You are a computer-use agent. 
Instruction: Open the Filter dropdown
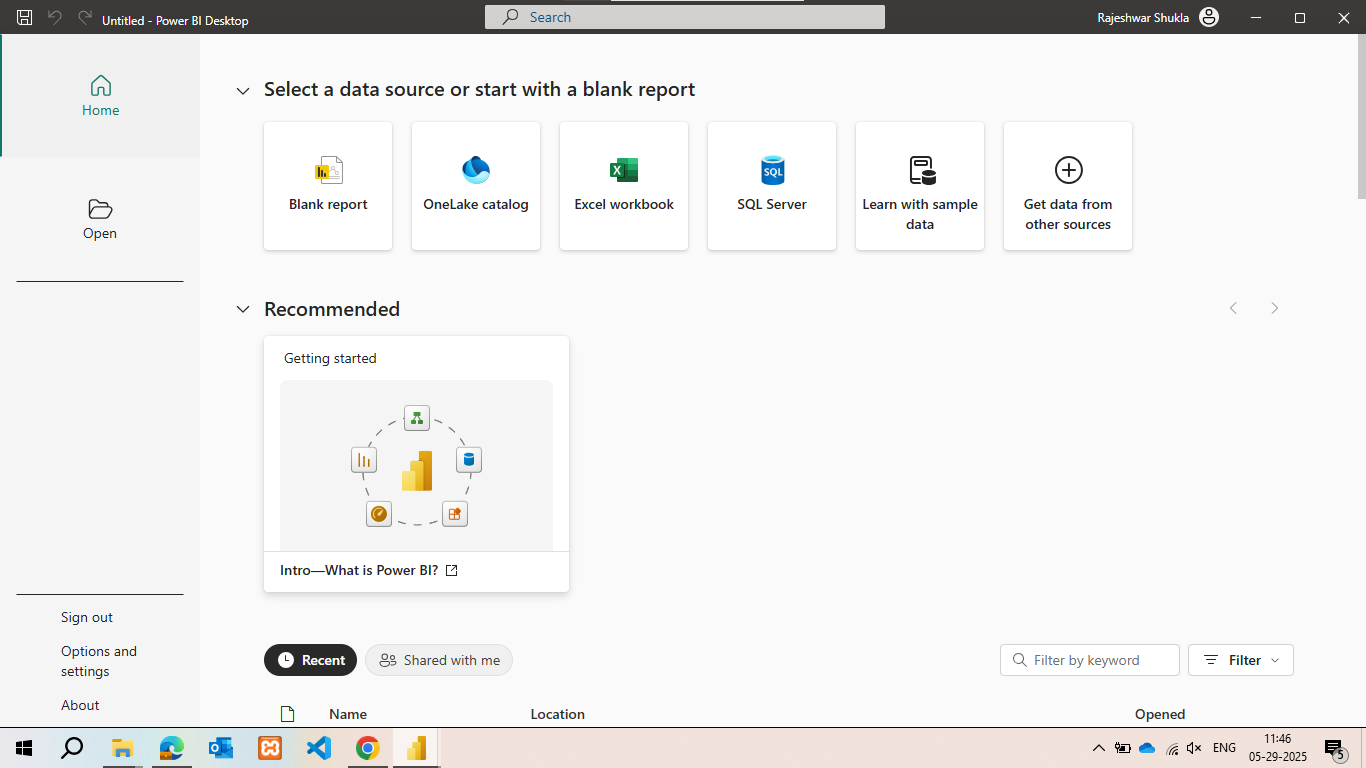click(x=1240, y=660)
